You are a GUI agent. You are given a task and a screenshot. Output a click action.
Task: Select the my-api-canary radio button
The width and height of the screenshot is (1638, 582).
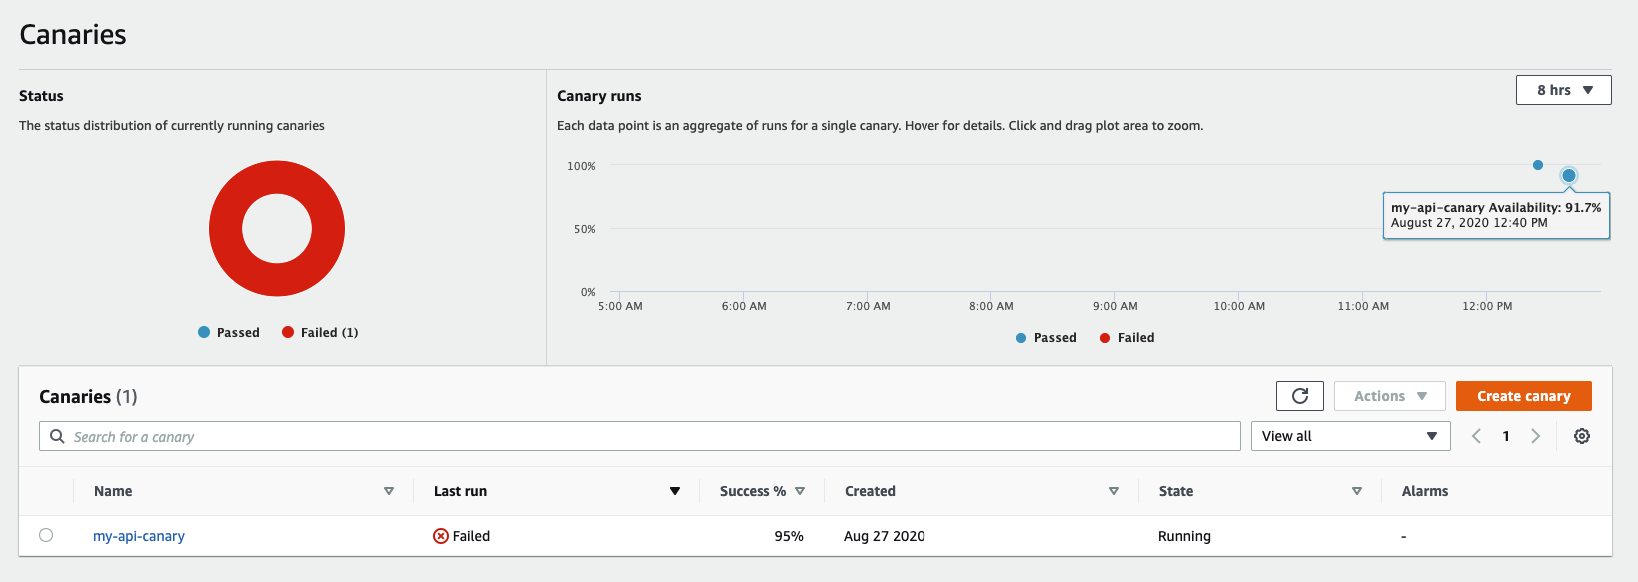tap(46, 535)
